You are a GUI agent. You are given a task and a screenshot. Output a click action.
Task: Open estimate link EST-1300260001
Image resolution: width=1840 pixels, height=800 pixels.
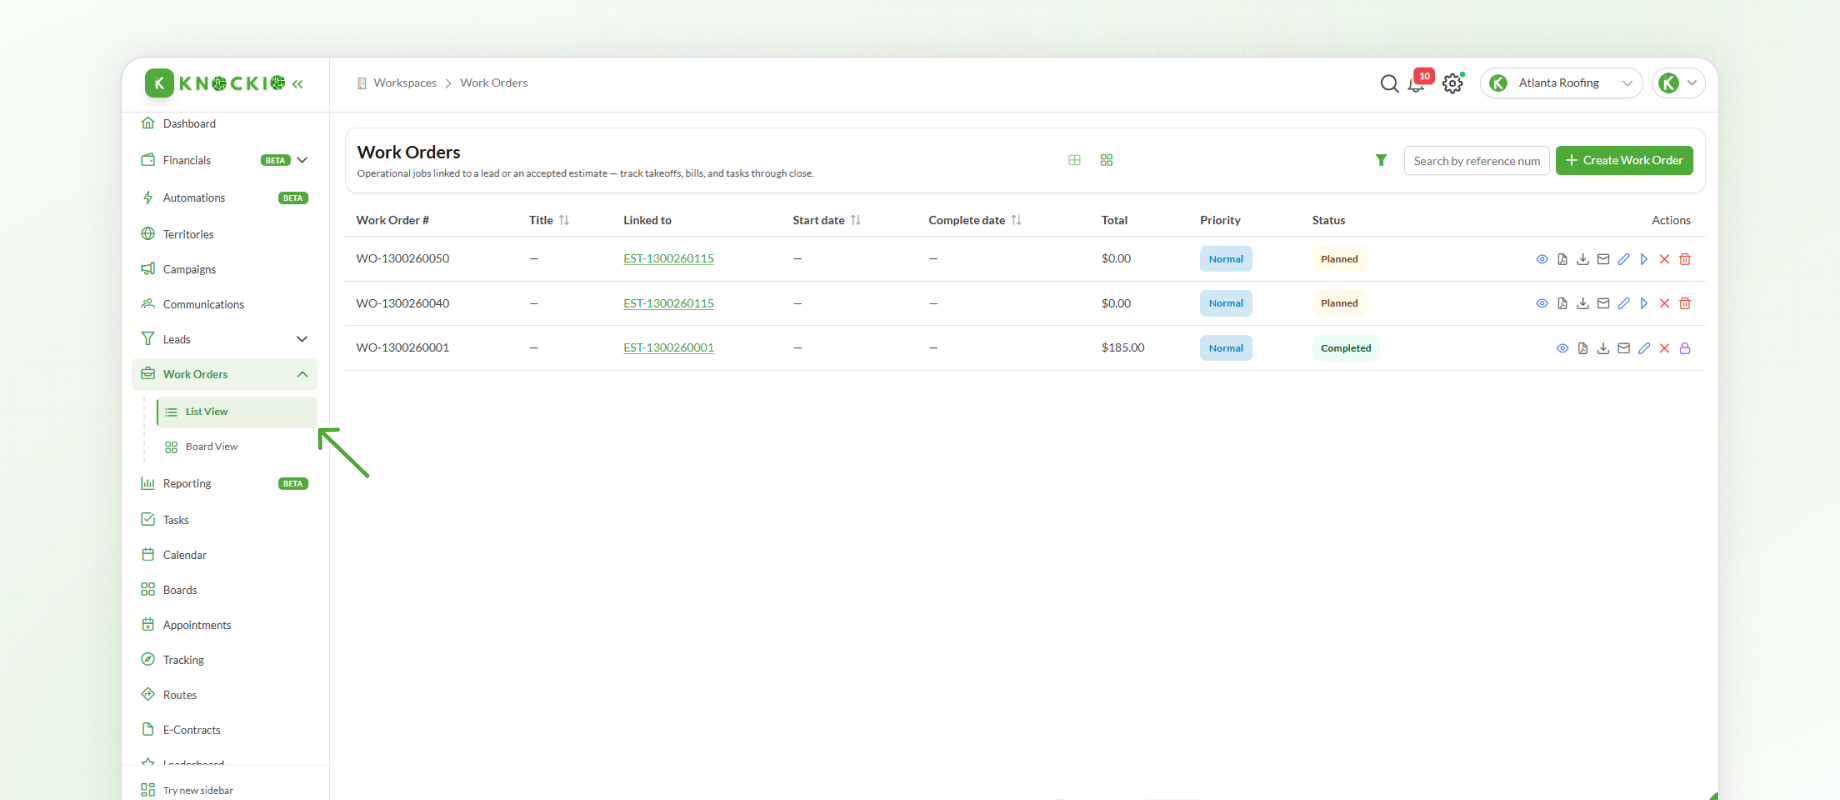point(668,348)
